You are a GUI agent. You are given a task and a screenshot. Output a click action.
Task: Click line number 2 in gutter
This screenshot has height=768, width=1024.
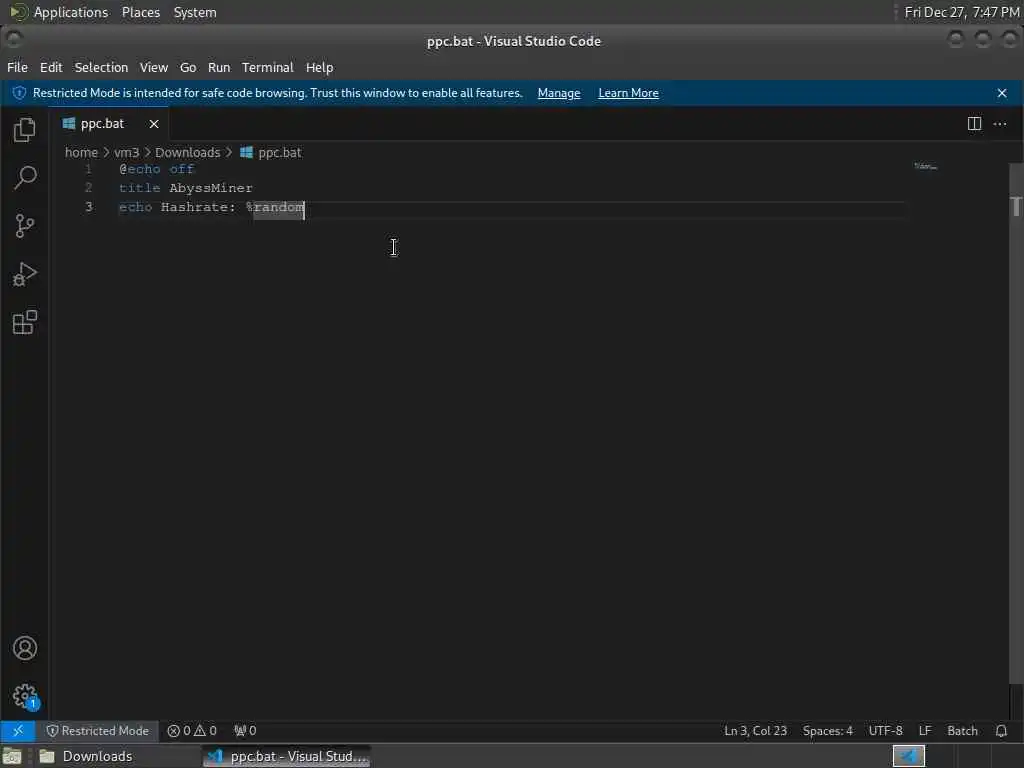(x=88, y=188)
